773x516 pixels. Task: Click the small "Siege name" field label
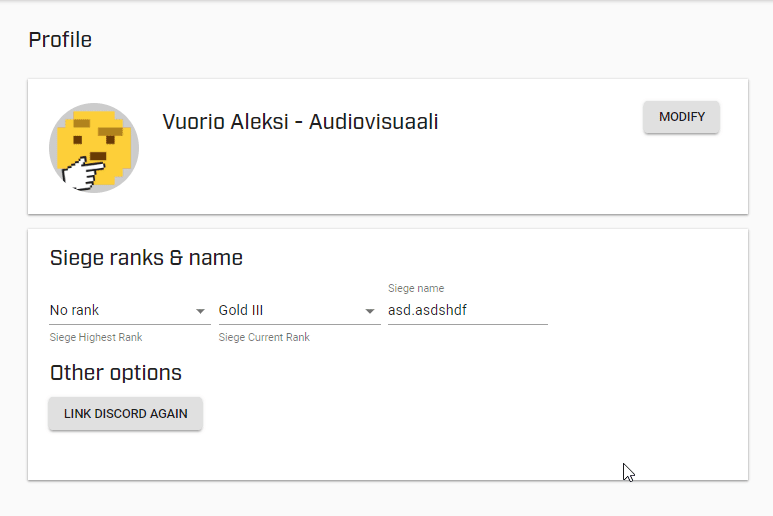point(416,288)
